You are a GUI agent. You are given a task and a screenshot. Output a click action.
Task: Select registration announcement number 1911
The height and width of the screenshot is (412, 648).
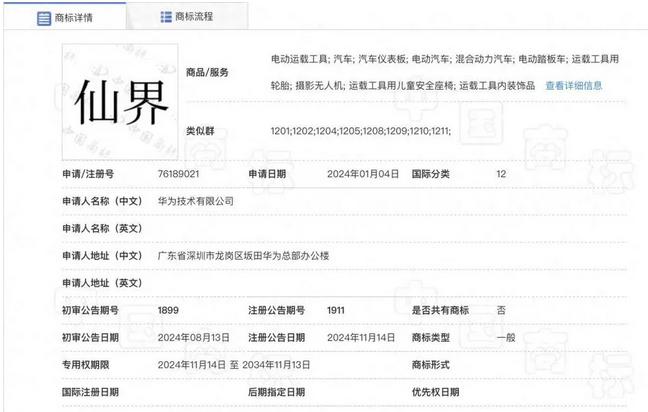pos(336,310)
